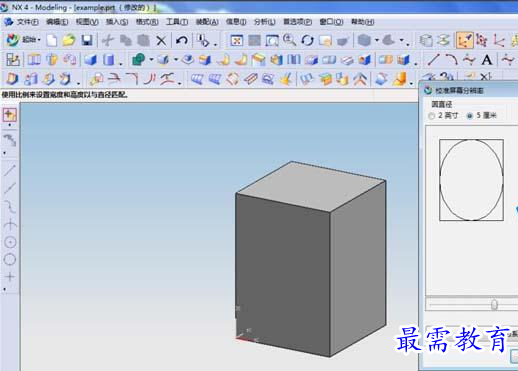Viewport: 518px width, 371px height.
Task: Open the 插入(S) menu
Action: coord(117,22)
